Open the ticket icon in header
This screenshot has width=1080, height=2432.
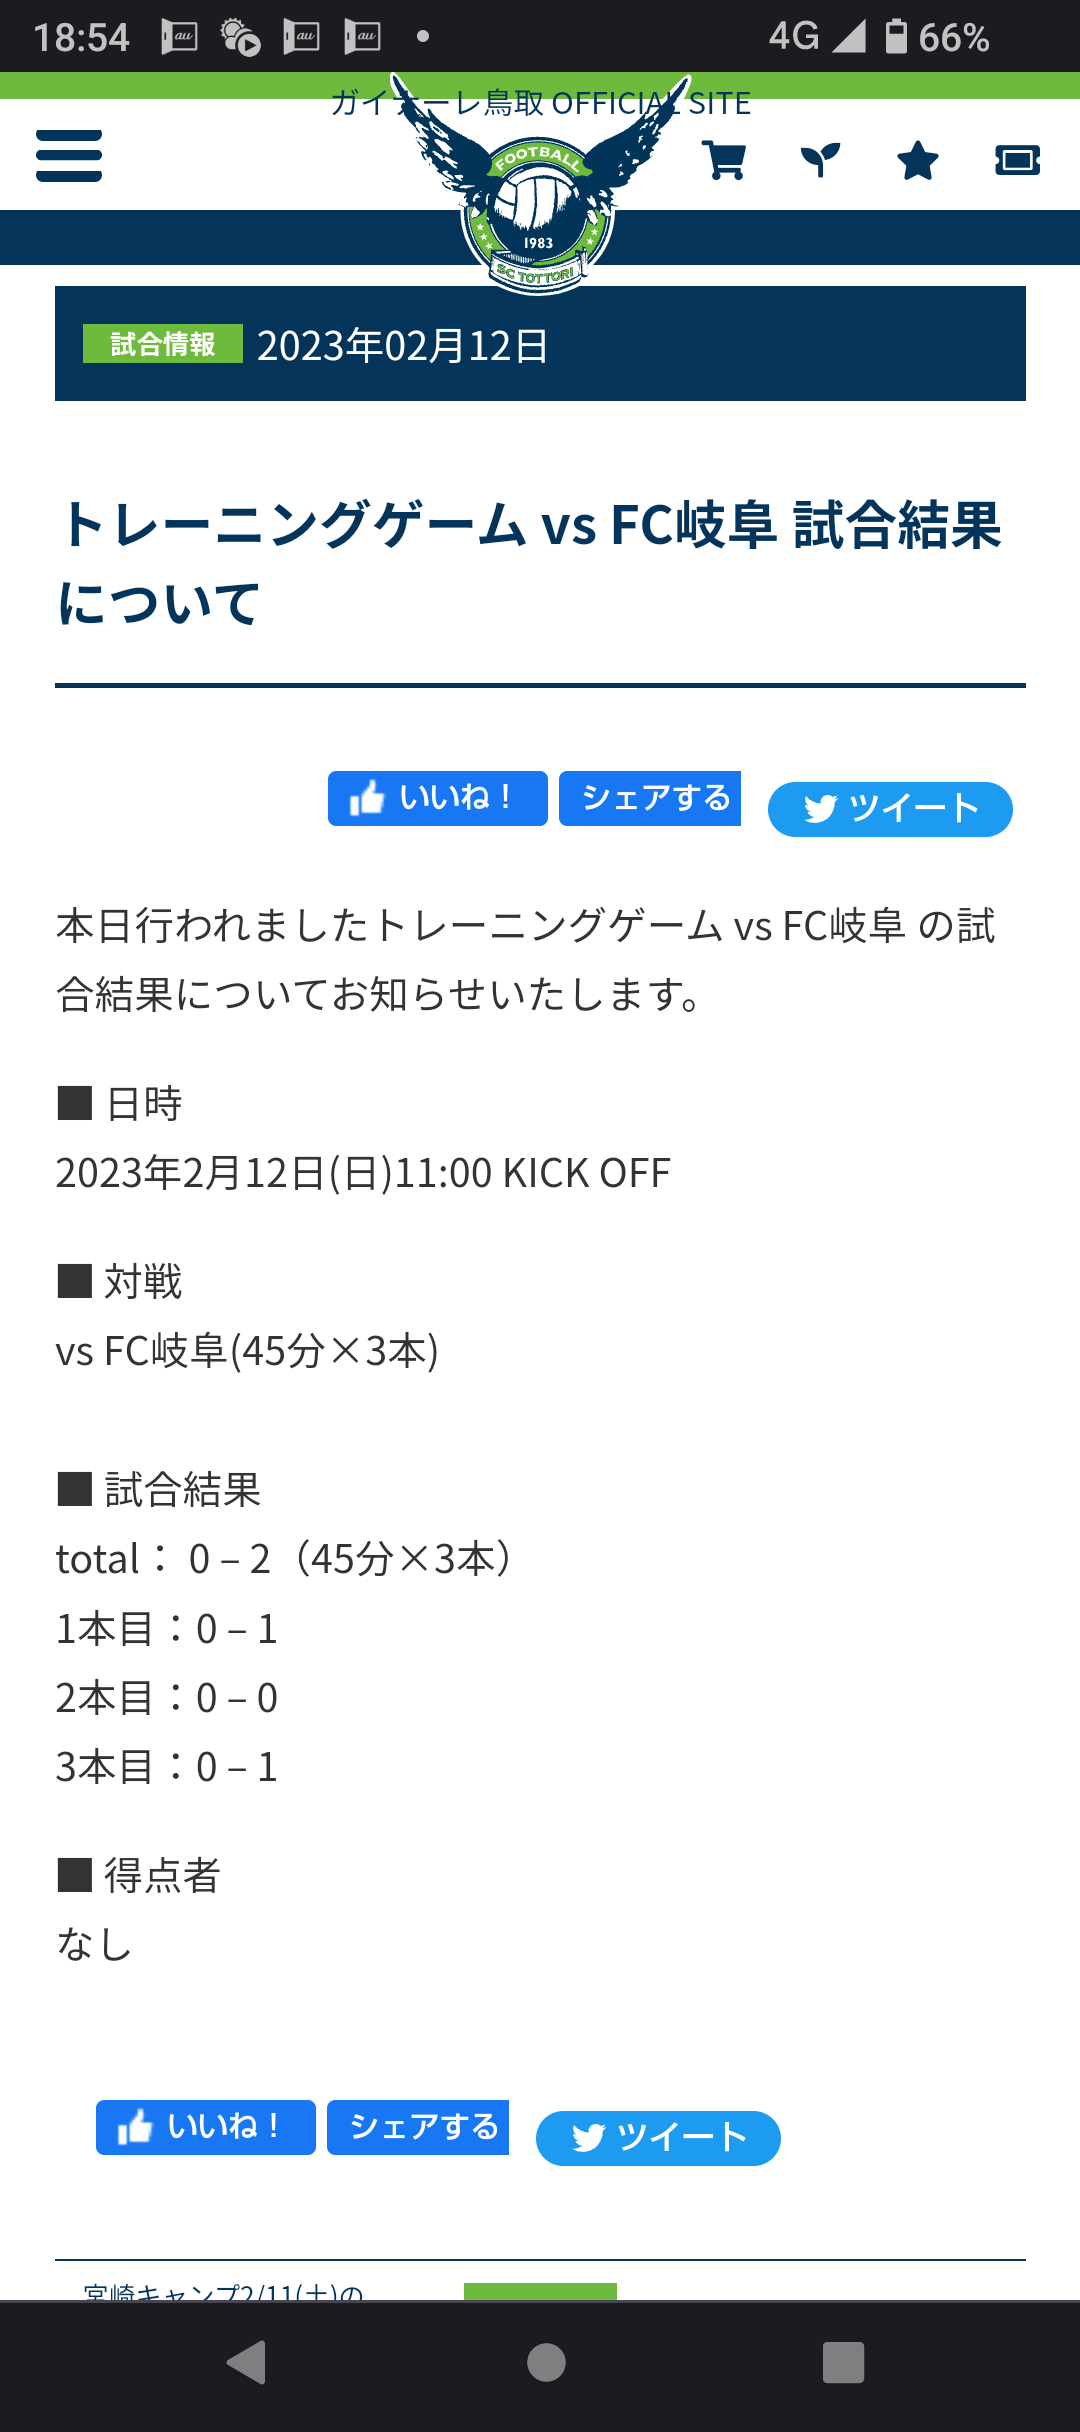(x=1017, y=160)
